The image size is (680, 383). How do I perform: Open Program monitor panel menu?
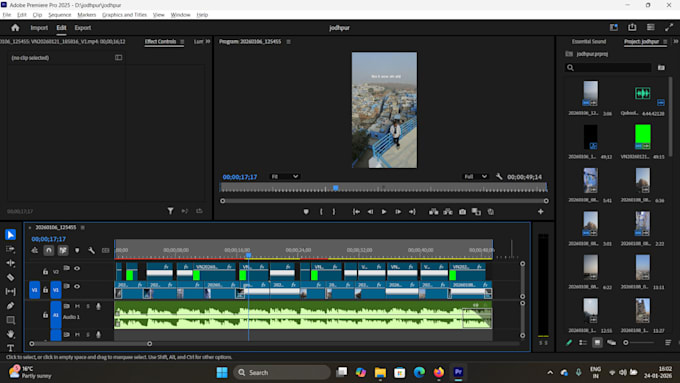pos(288,42)
